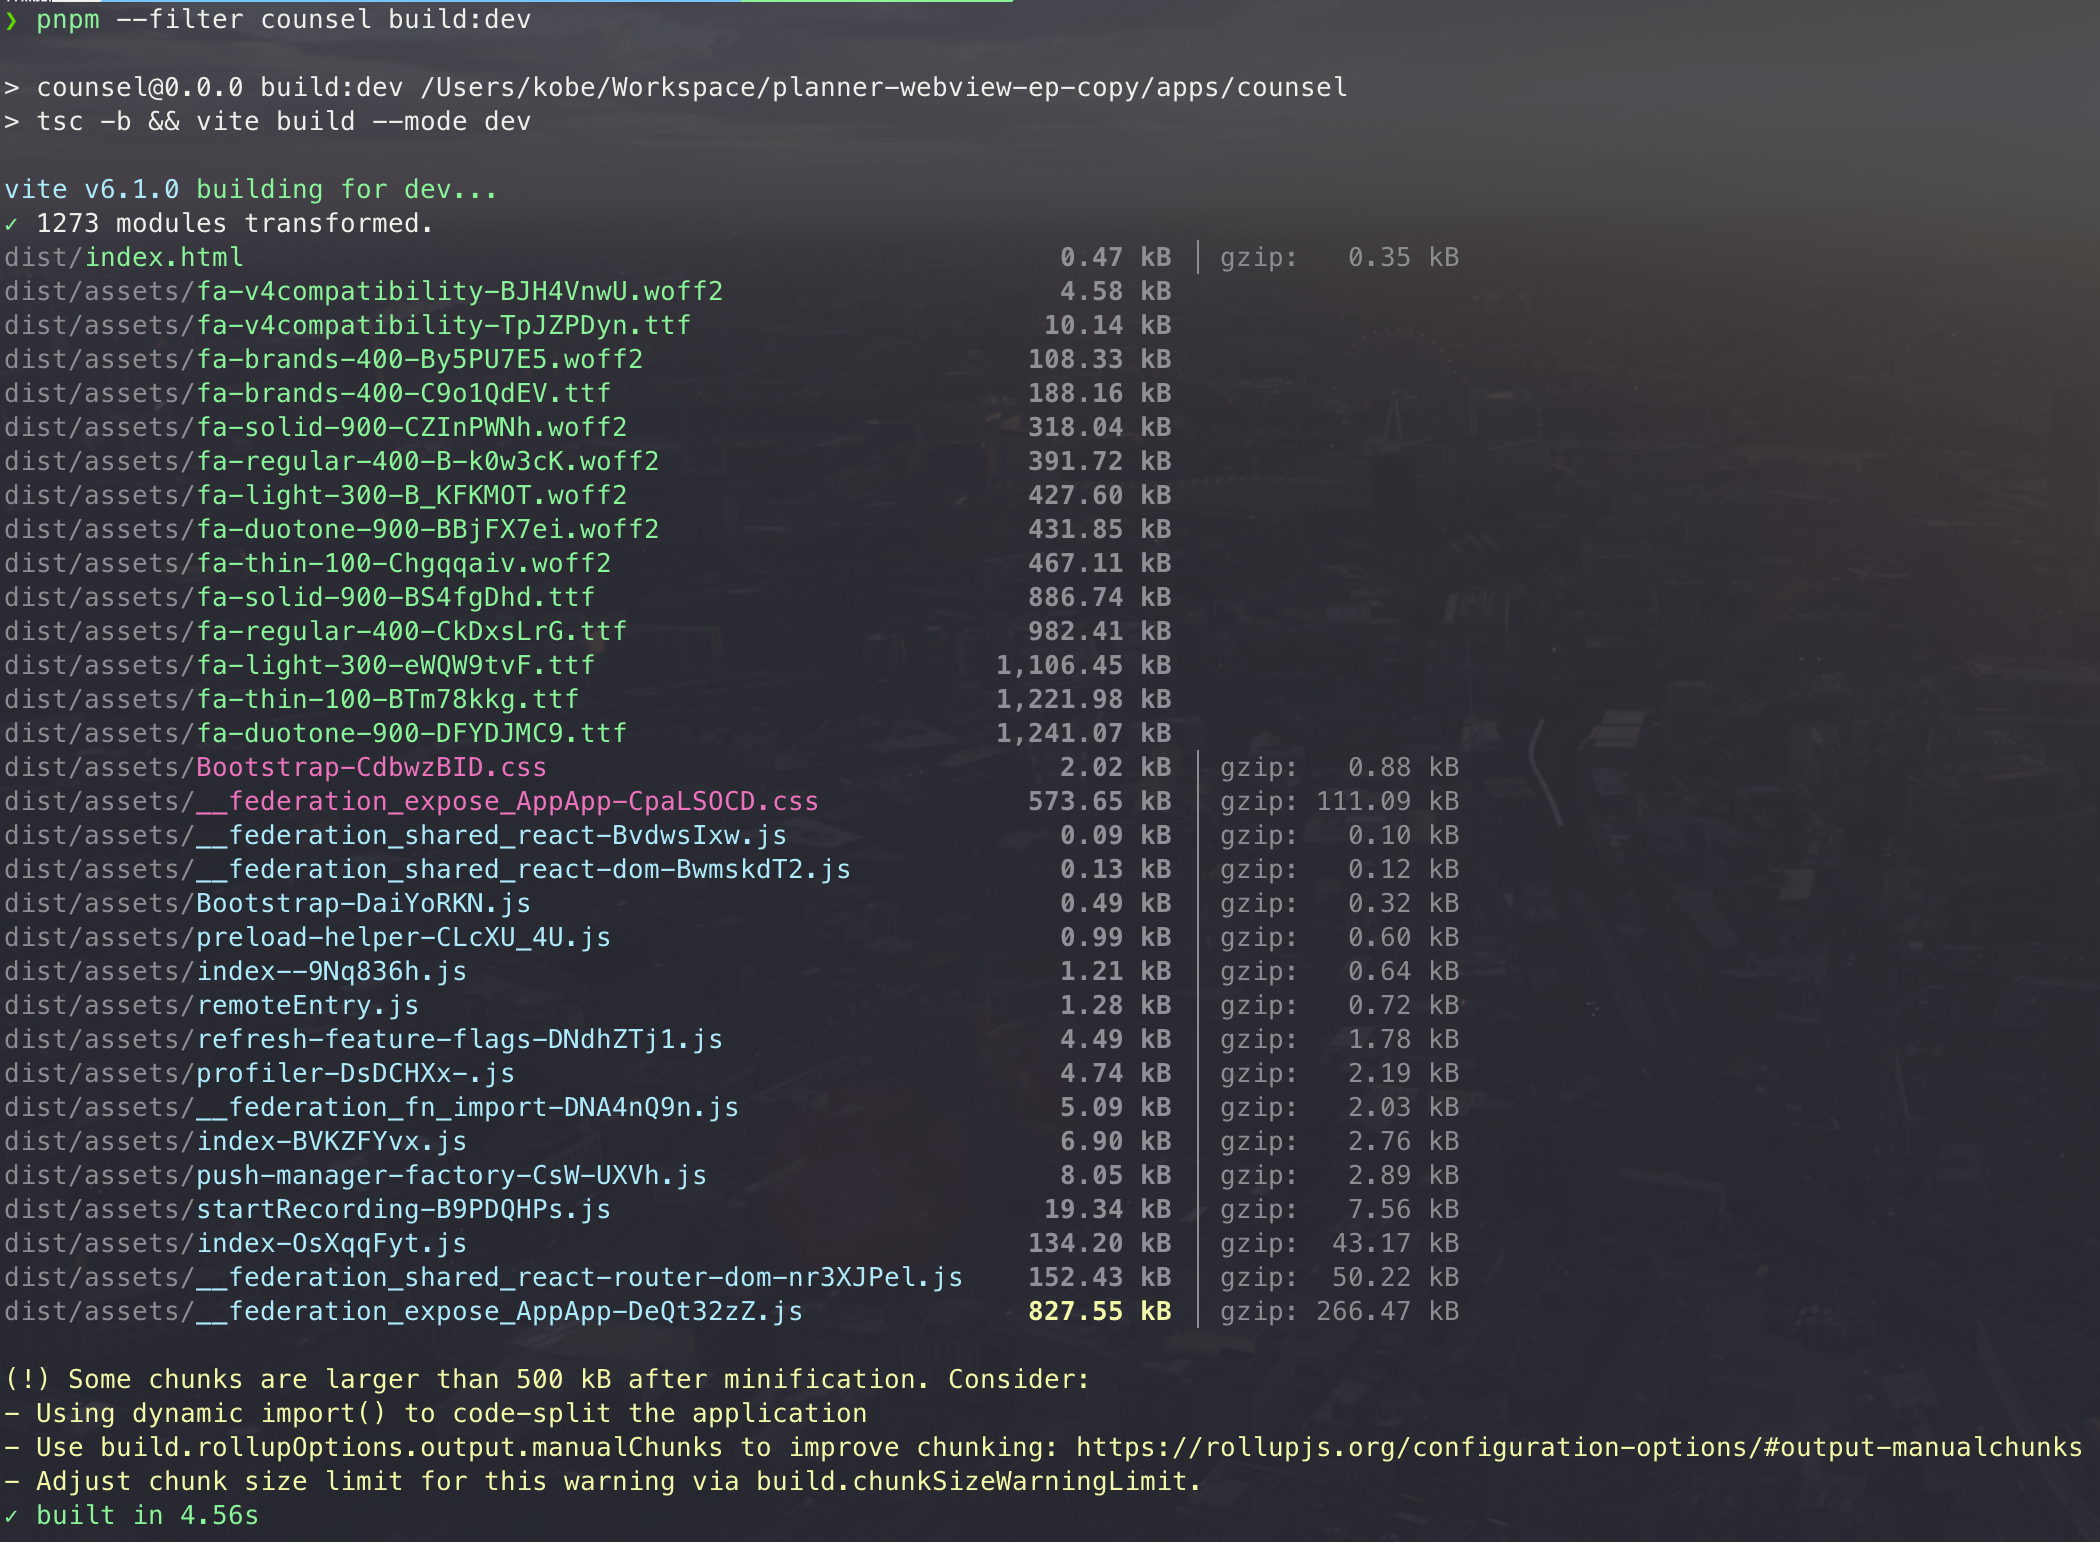Click 'build.rollupOptions.output.manualChunks' text
Image resolution: width=2100 pixels, height=1542 pixels.
(x=411, y=1448)
